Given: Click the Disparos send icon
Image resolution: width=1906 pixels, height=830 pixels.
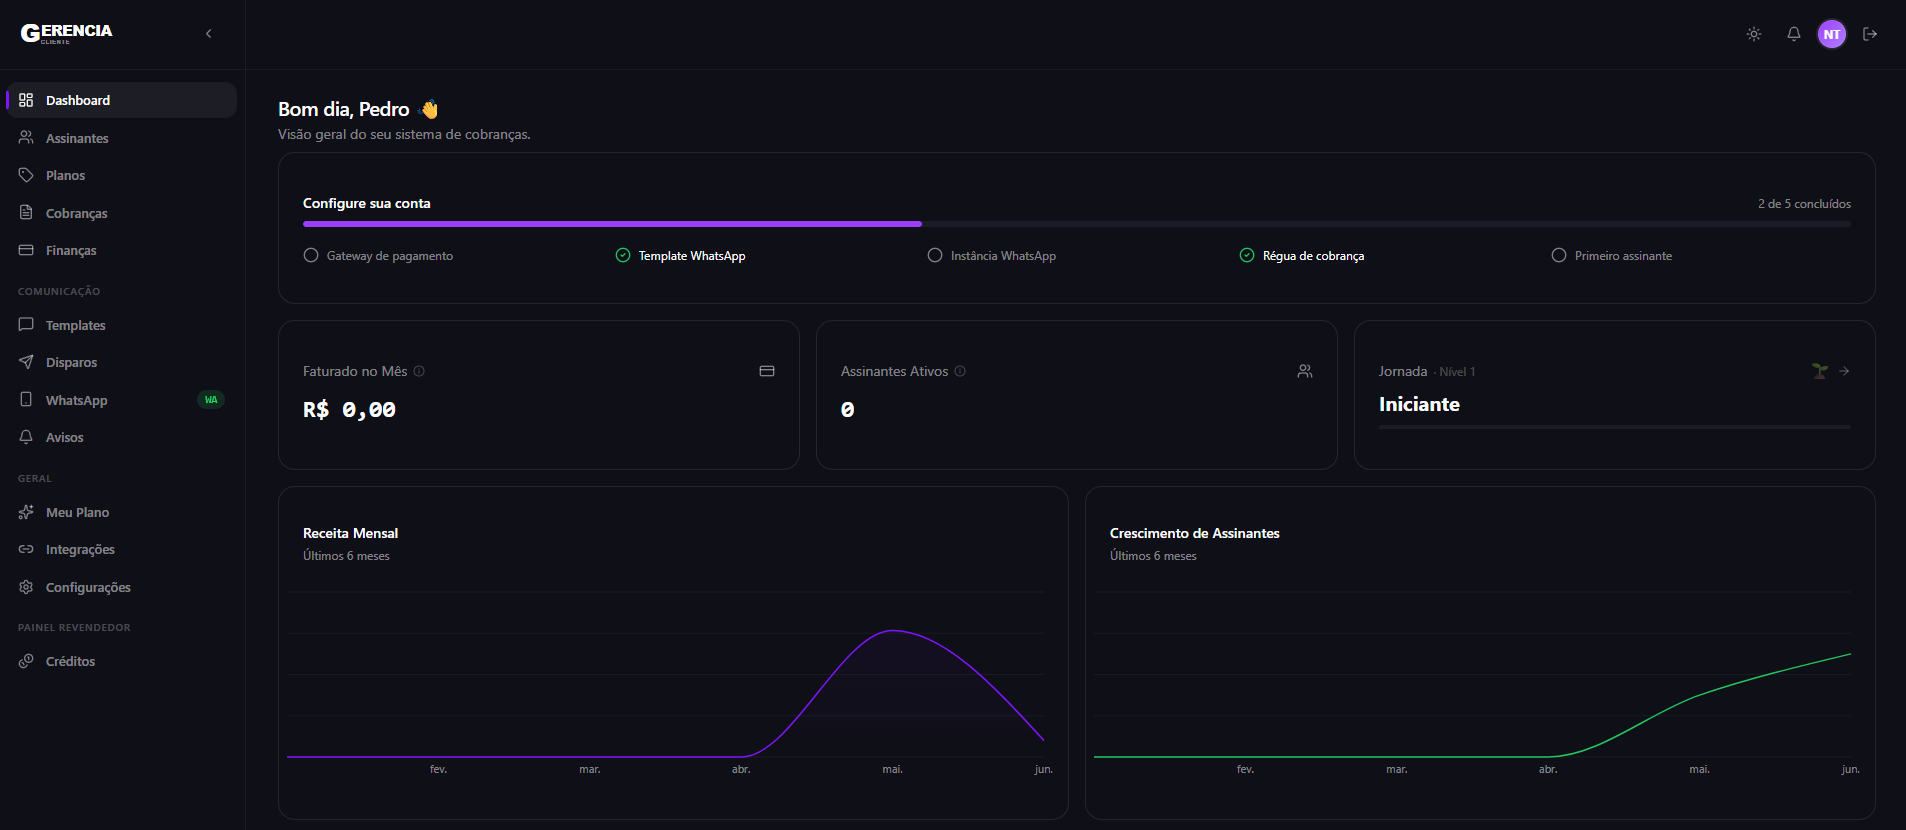Looking at the screenshot, I should tap(26, 362).
